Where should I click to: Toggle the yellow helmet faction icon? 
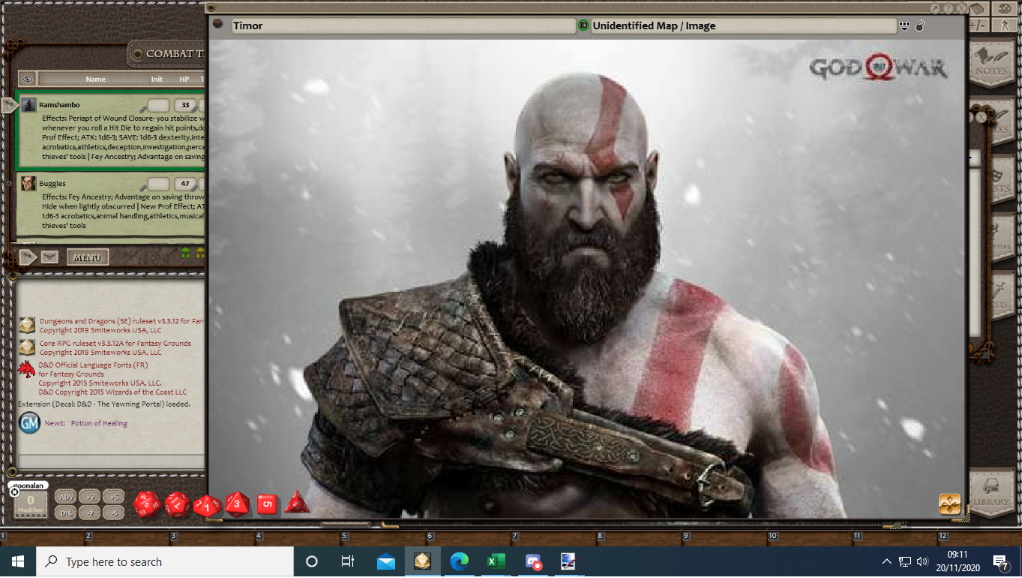point(200,253)
